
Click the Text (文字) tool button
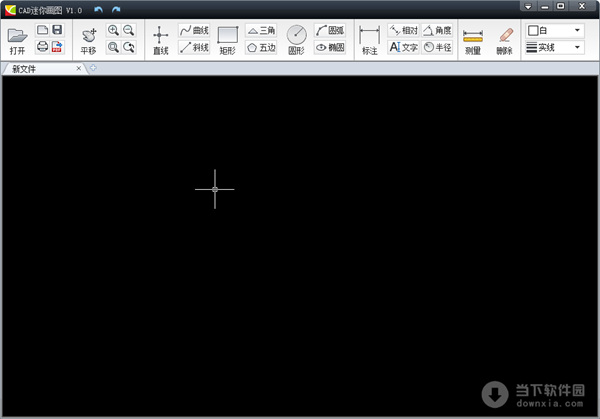coord(403,47)
